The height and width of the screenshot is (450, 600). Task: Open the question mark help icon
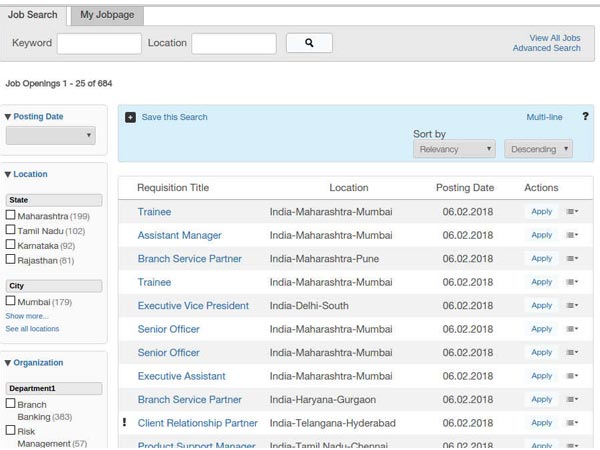click(585, 116)
